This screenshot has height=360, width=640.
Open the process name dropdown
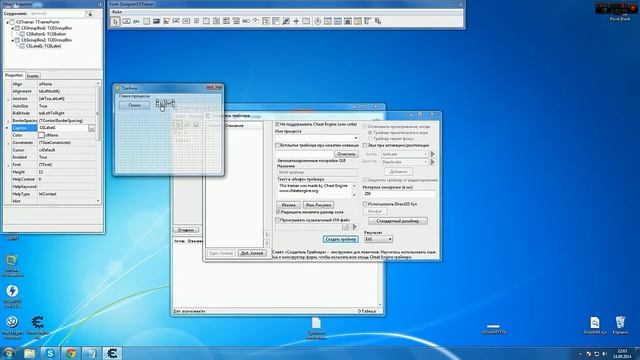point(356,138)
